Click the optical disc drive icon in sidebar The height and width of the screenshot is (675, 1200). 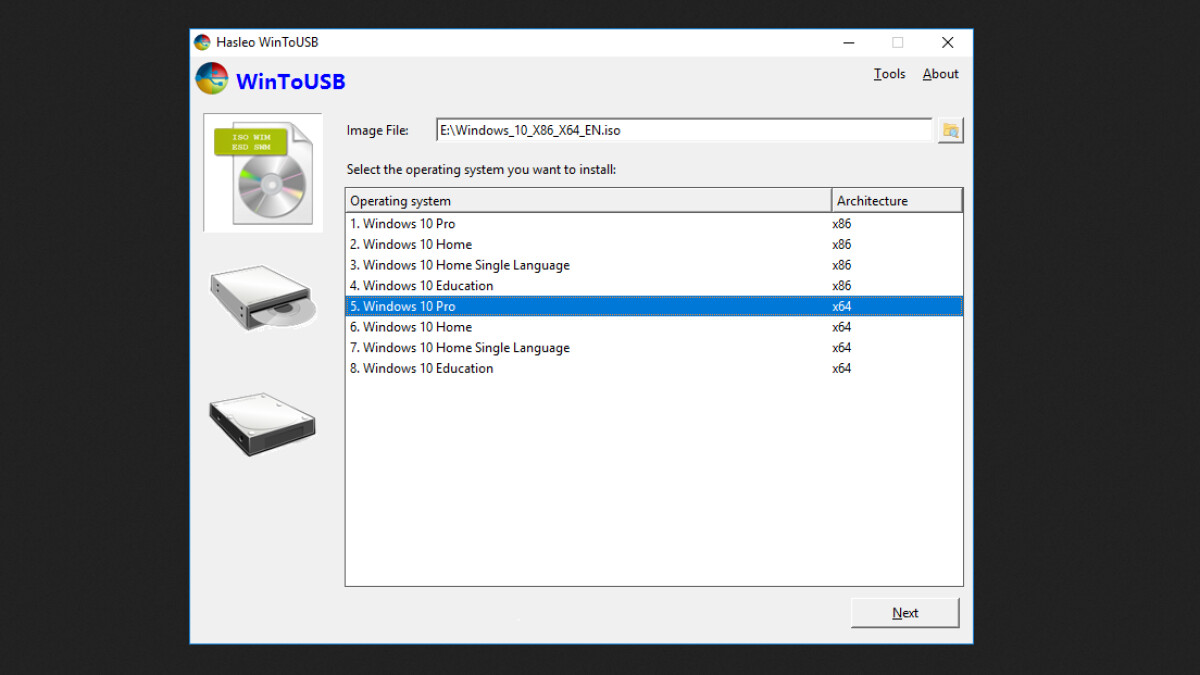[x=262, y=297]
